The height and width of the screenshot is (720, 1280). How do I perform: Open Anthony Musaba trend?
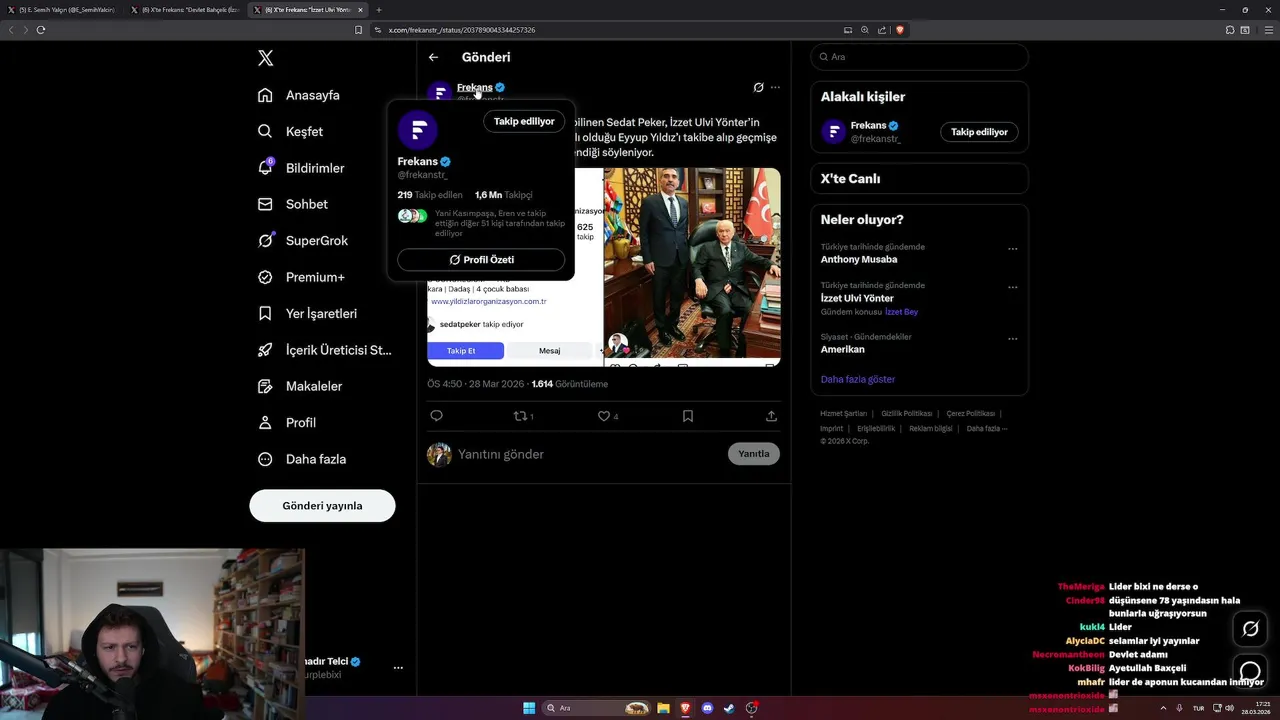(x=859, y=259)
